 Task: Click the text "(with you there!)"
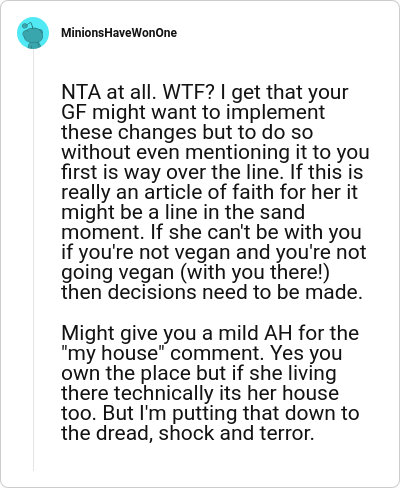pos(255,272)
